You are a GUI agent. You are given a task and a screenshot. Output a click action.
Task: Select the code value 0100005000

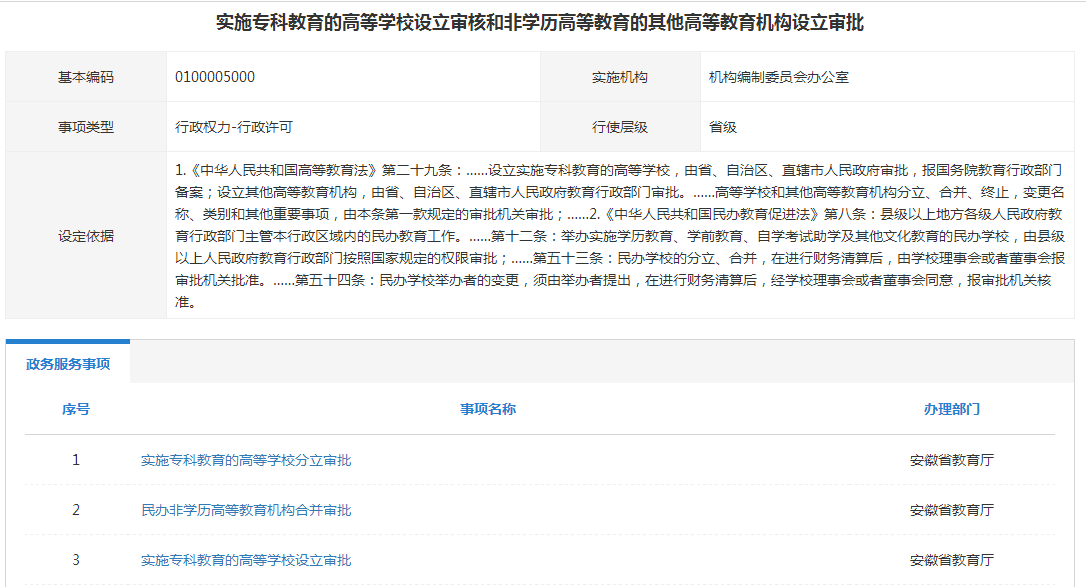pyautogui.click(x=215, y=77)
